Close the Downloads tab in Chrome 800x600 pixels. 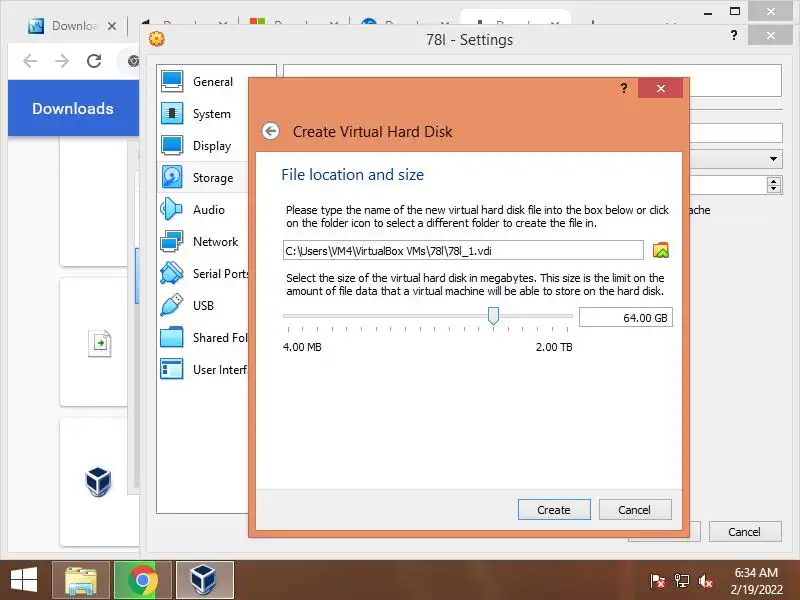coord(112,26)
